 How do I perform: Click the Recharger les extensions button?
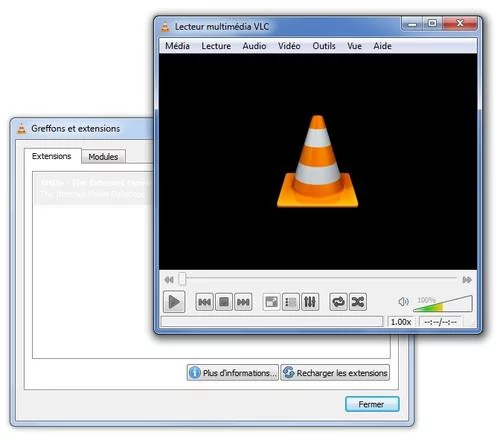335,373
